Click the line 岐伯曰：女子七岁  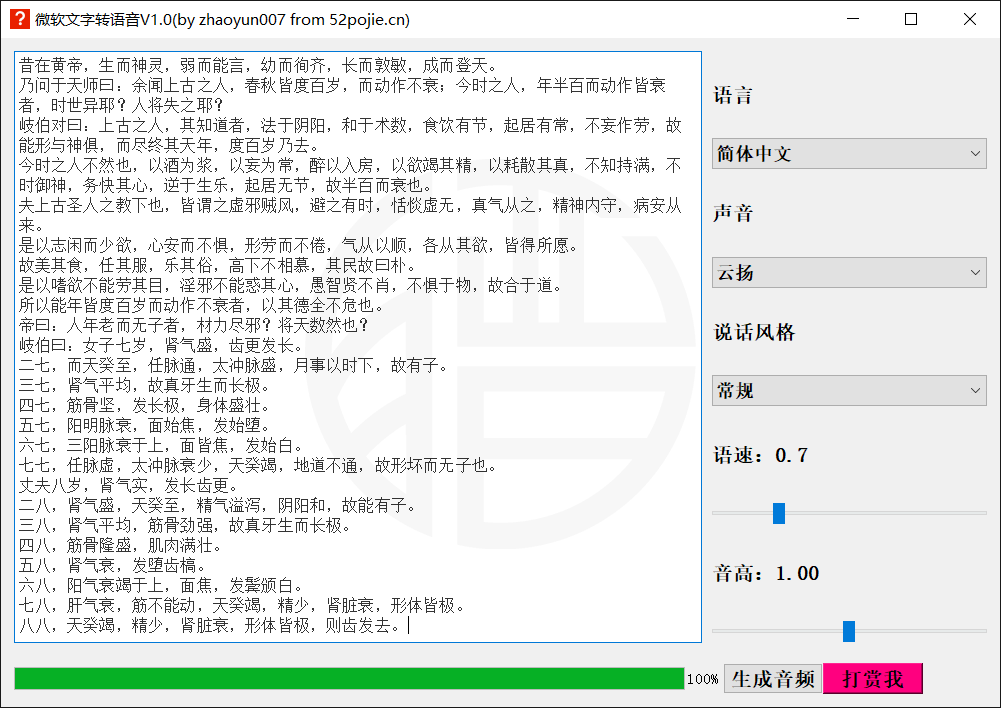161,345
